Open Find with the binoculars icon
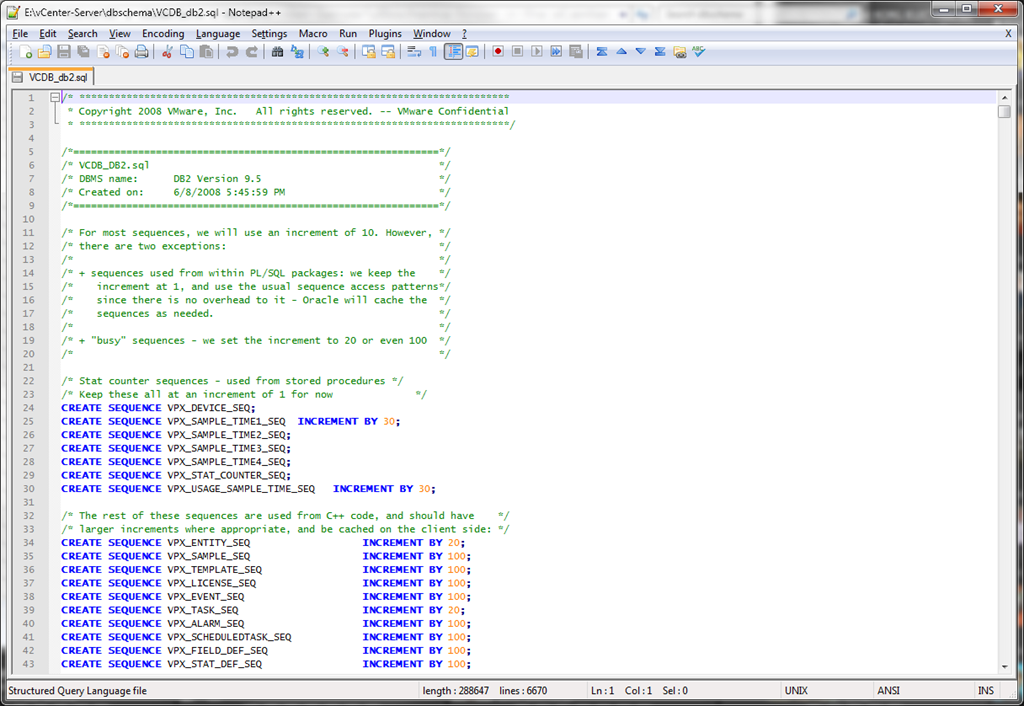 [x=278, y=52]
